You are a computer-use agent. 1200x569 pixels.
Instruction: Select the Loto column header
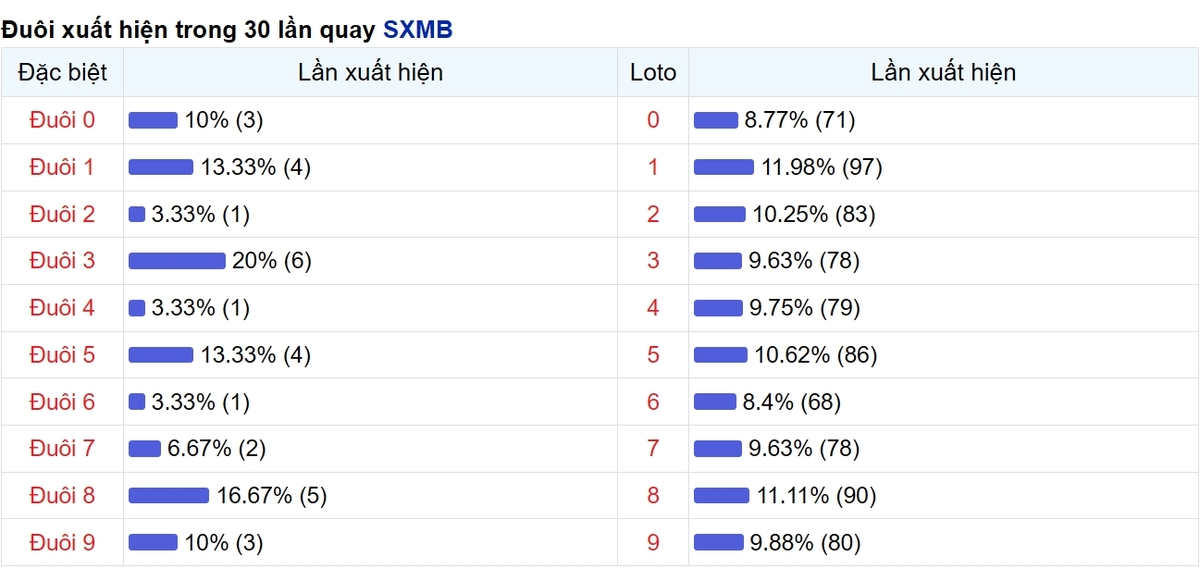click(x=653, y=73)
